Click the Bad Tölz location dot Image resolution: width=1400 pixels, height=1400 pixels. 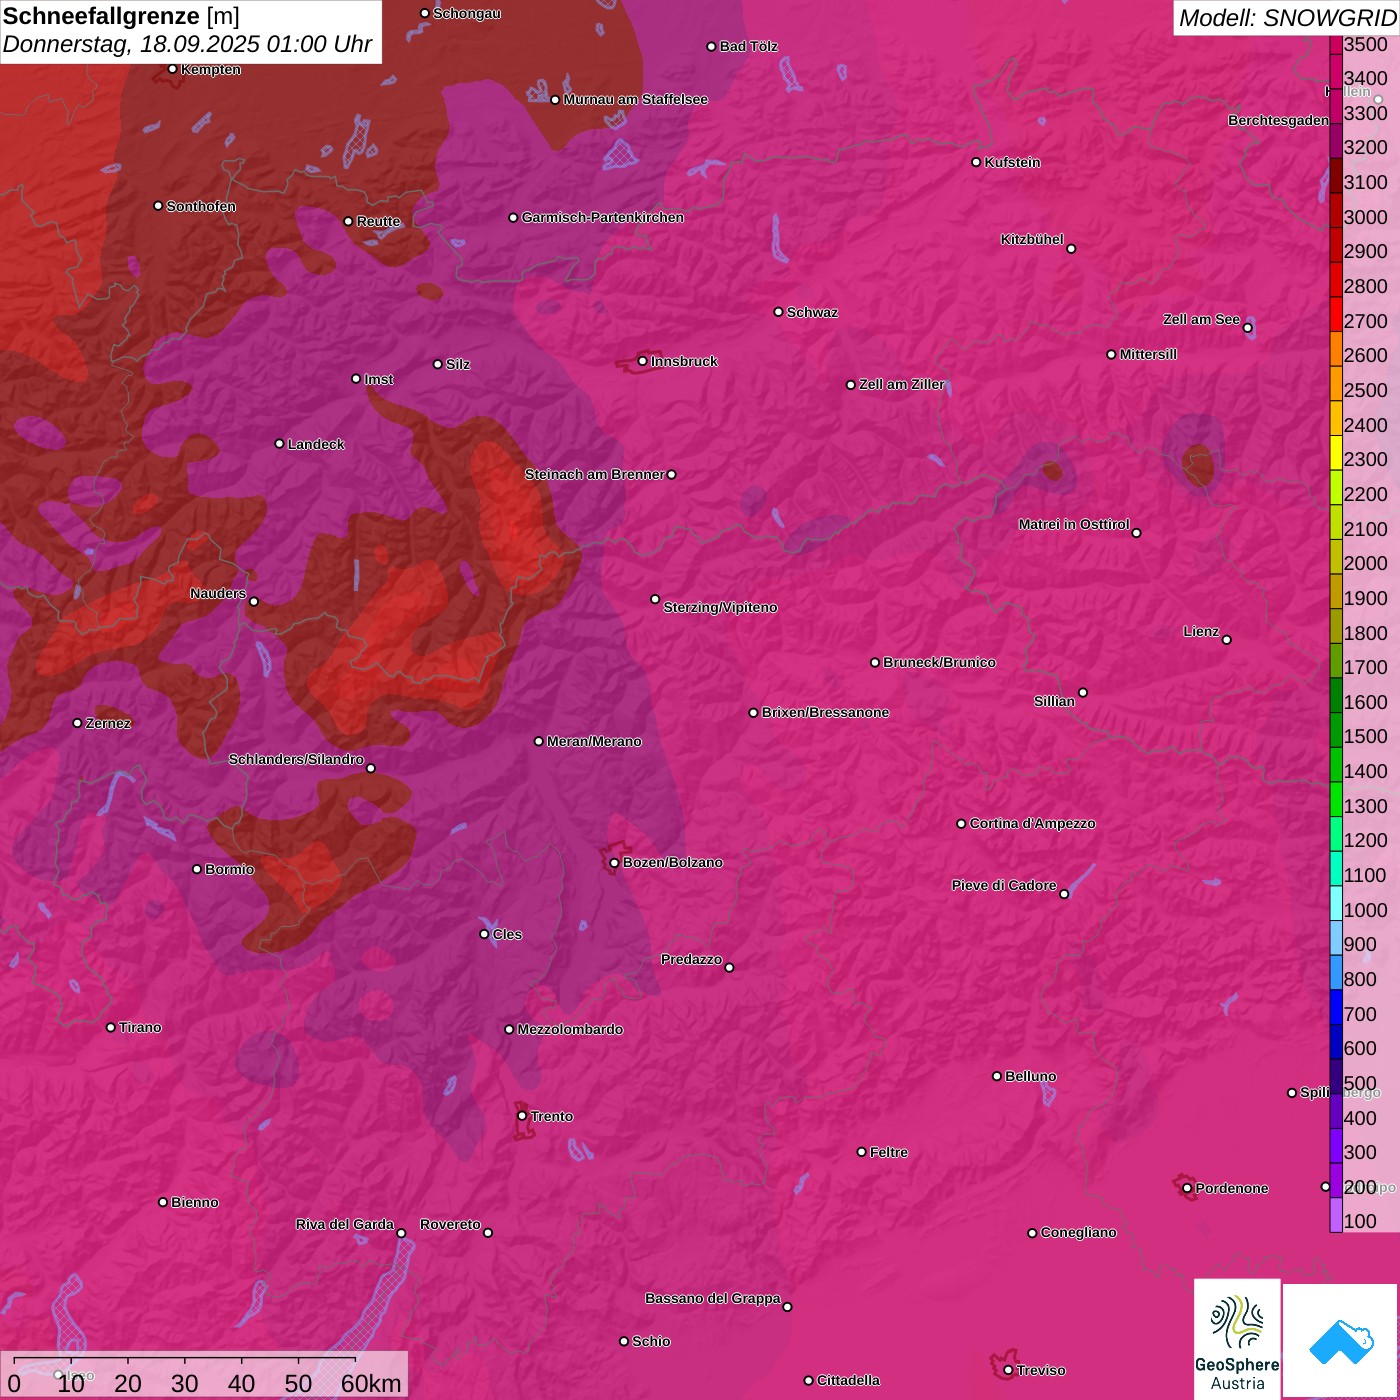point(711,47)
